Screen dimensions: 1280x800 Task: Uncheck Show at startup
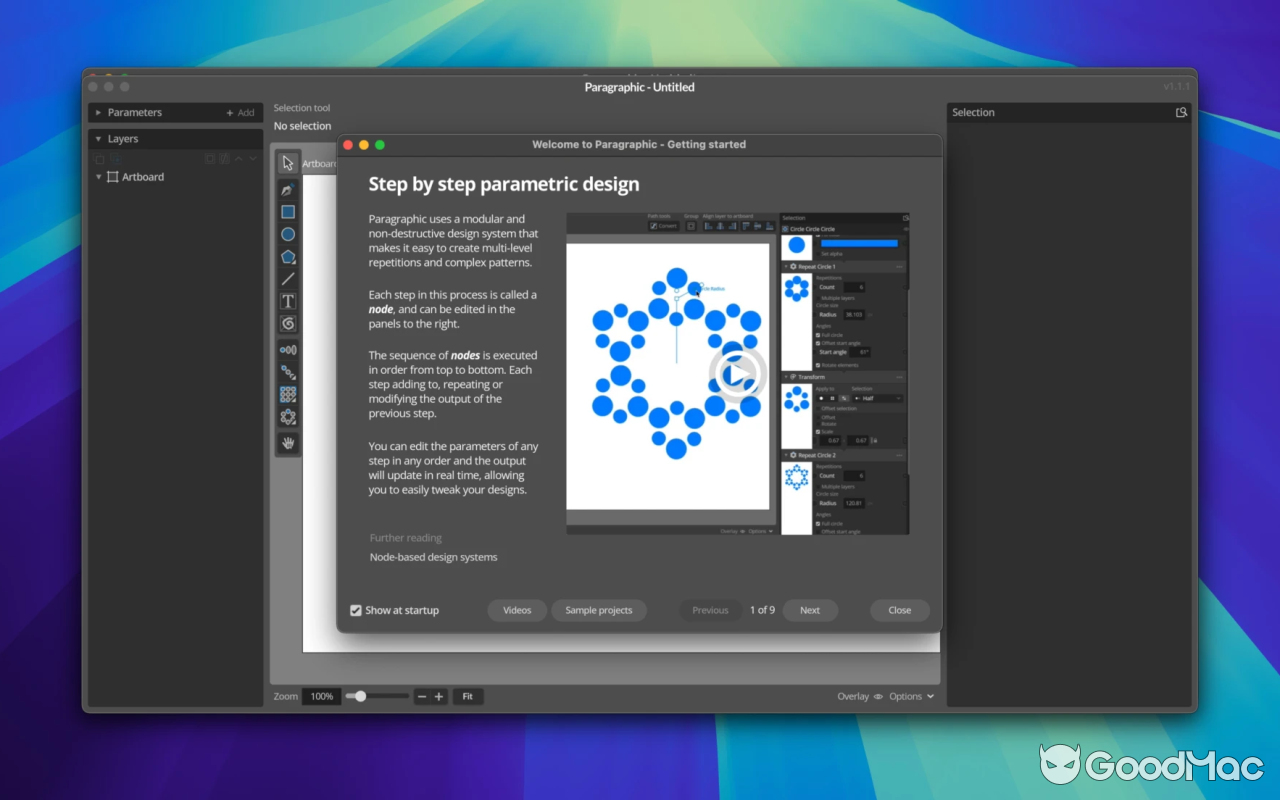[356, 610]
